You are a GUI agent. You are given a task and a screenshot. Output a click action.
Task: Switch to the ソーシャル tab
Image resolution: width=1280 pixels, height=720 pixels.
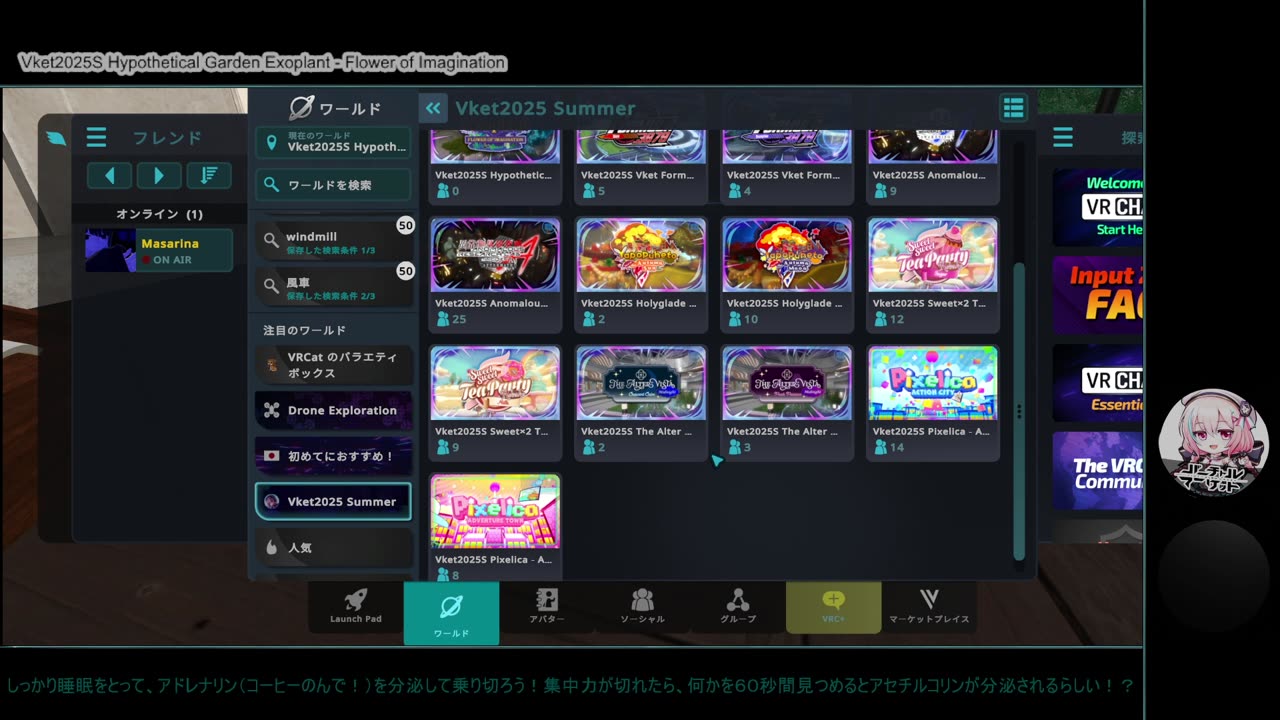[642, 606]
